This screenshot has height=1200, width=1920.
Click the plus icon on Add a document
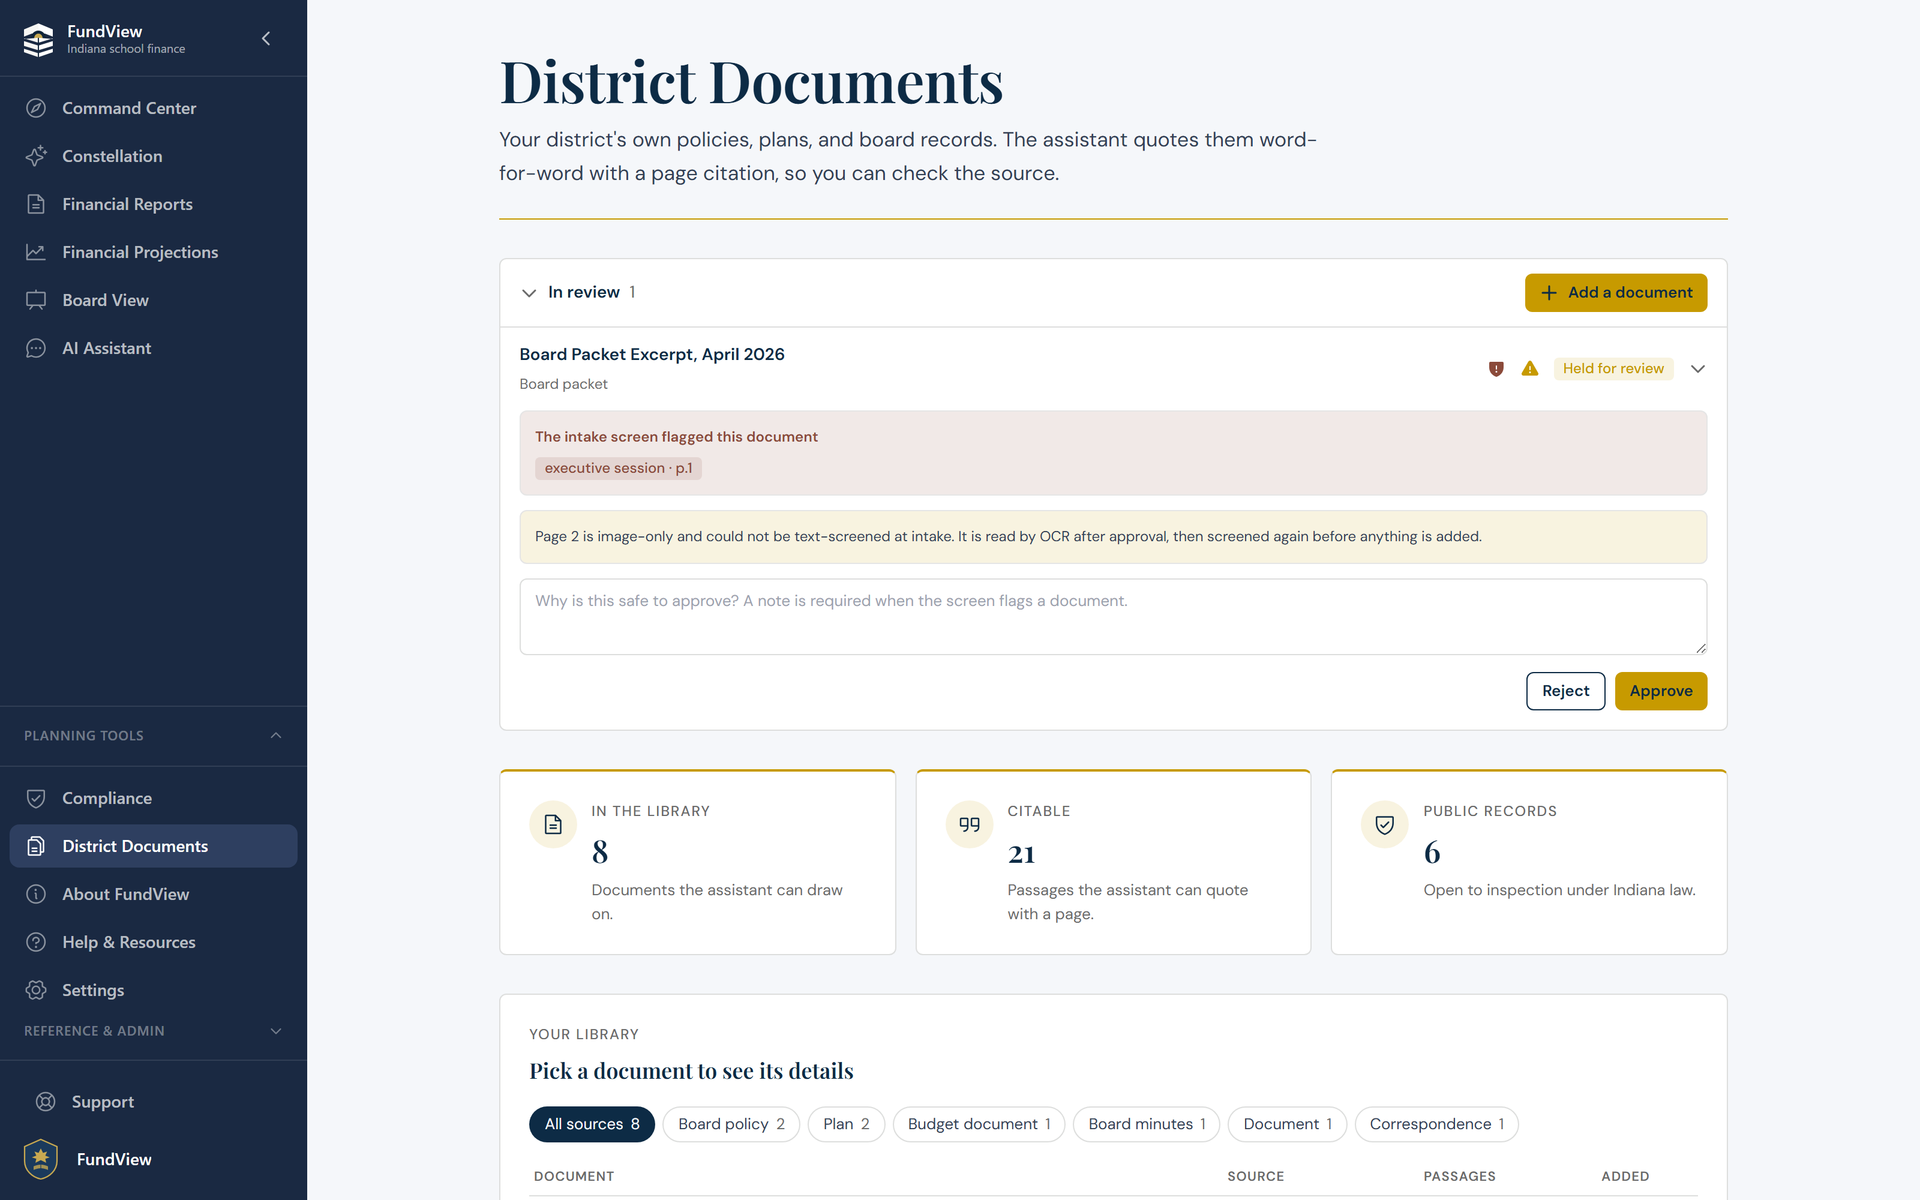(1549, 293)
